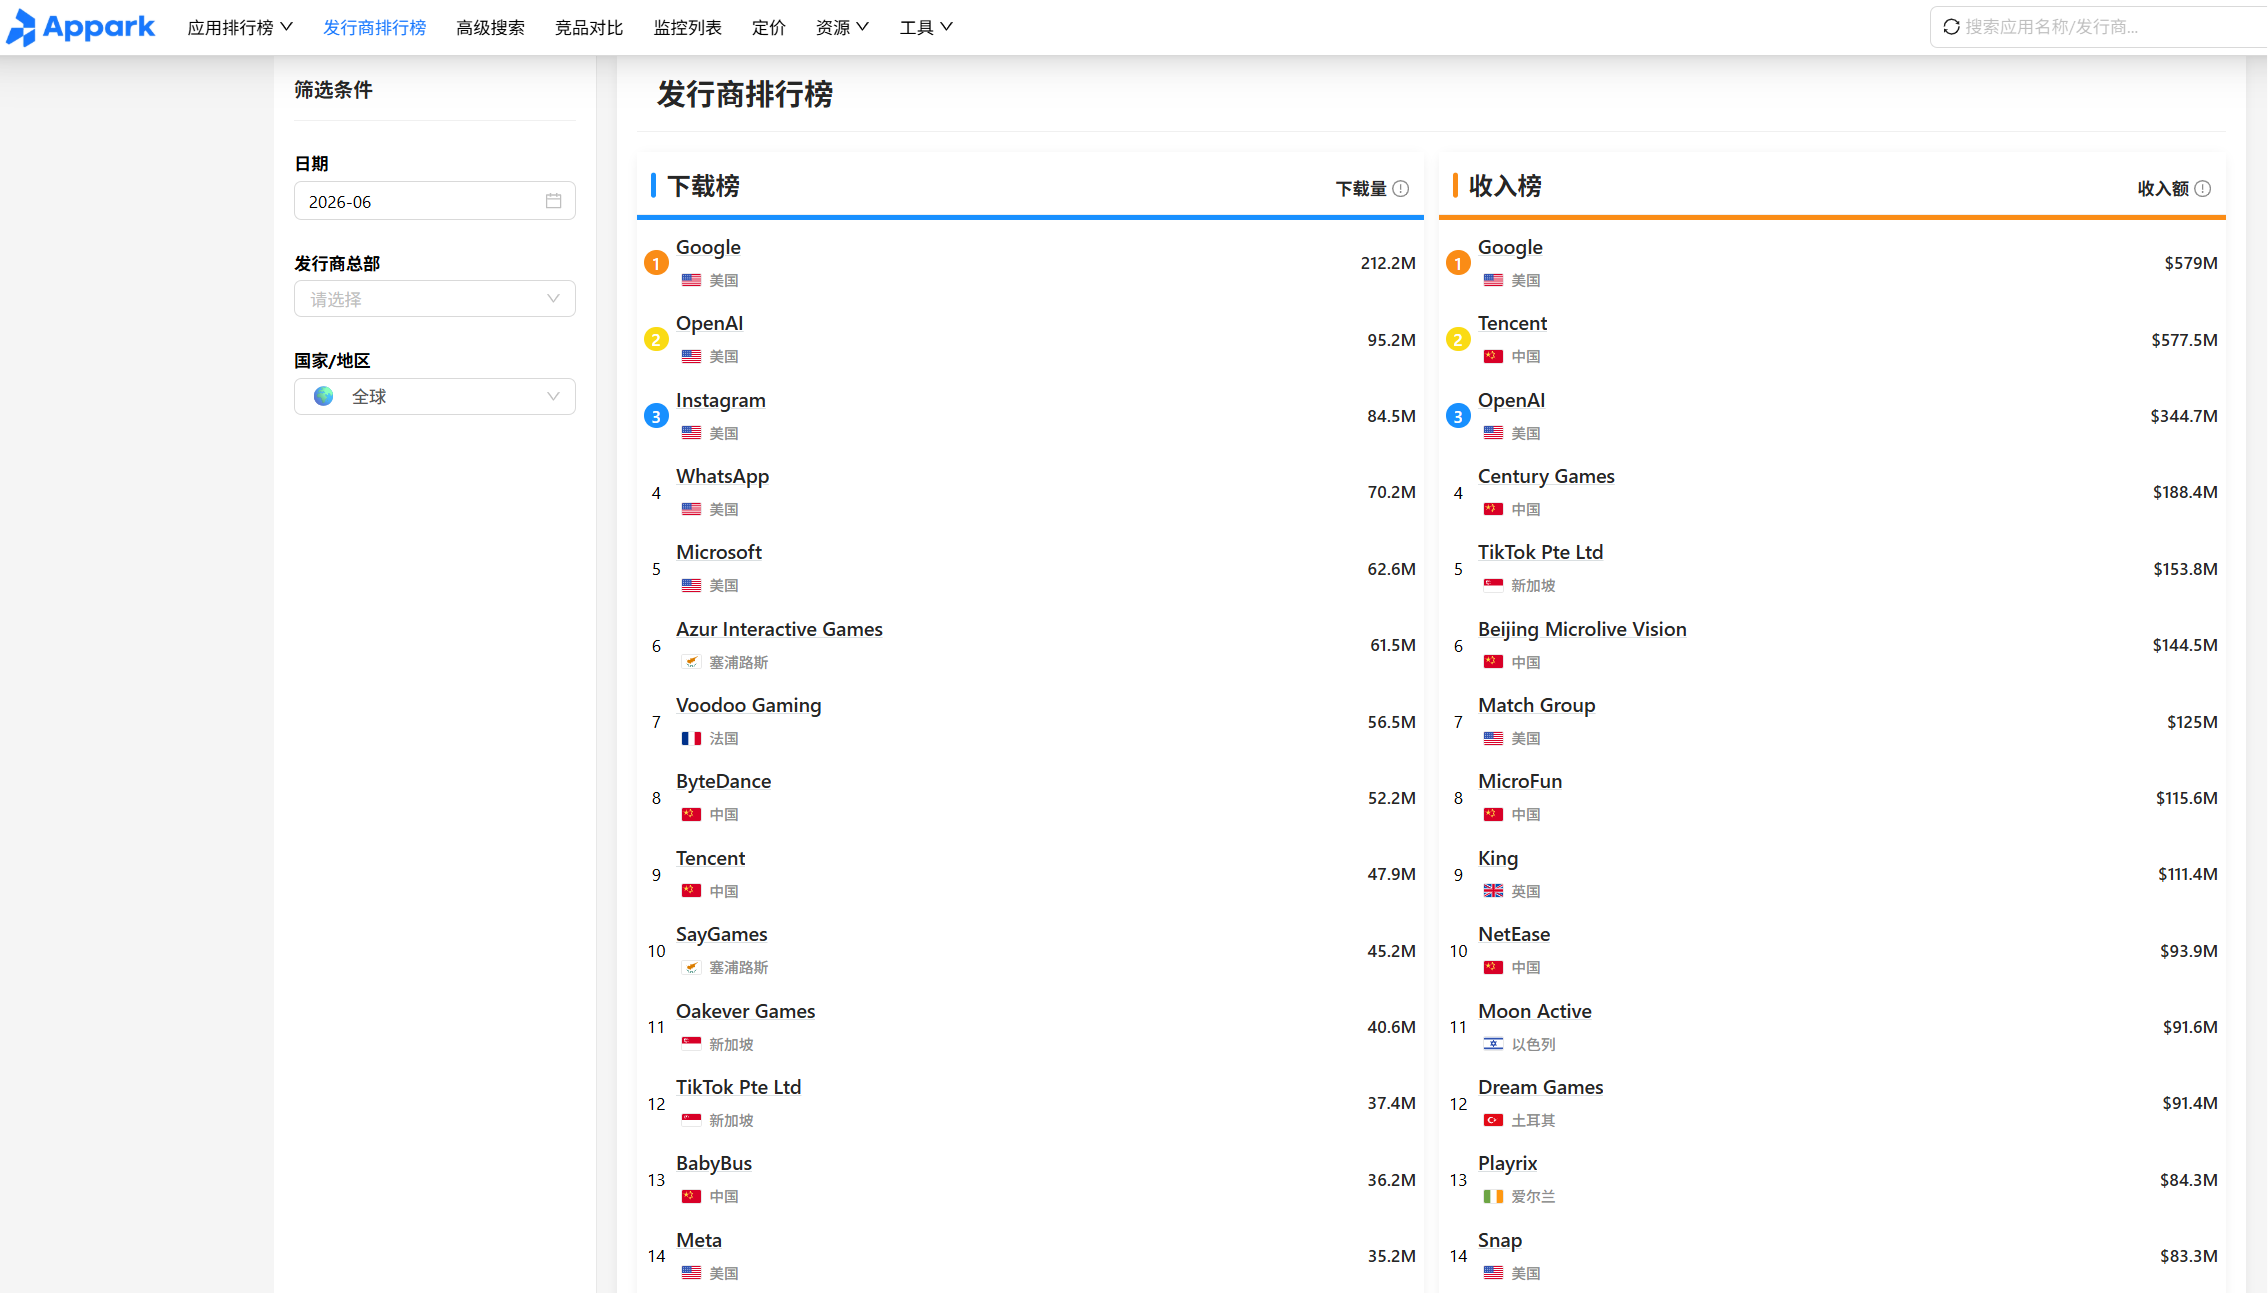Viewport: 2268px width, 1293px height.
Task: Open BabyBus publisher link
Action: pos(714,1163)
